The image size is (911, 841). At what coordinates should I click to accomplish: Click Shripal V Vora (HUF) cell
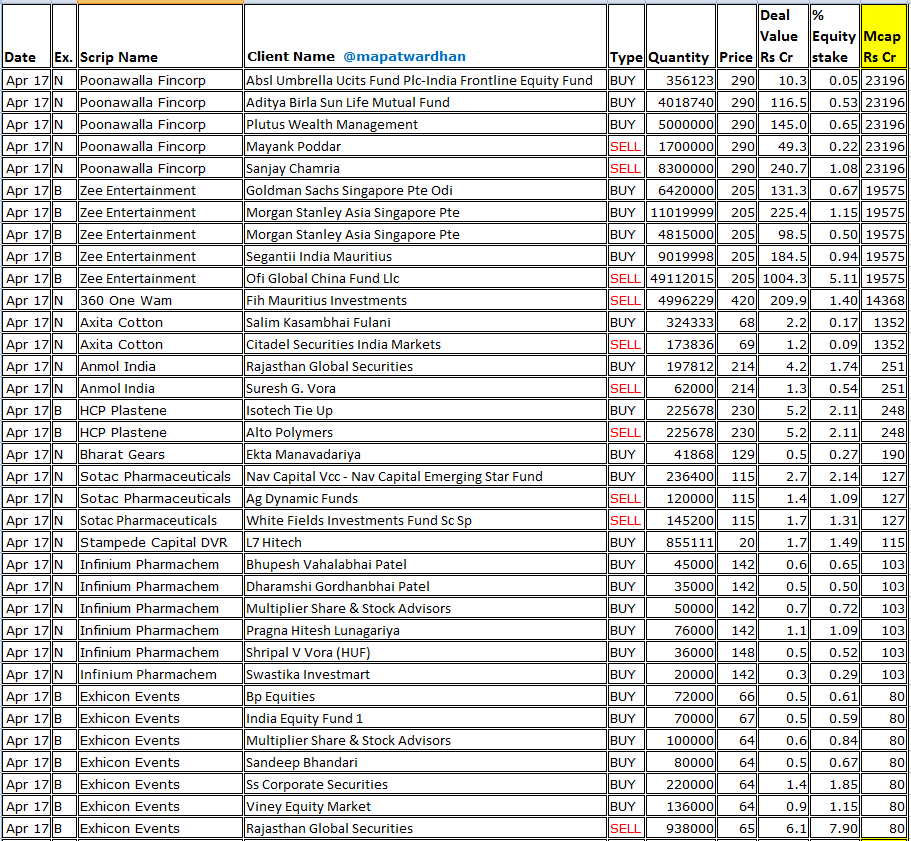(425, 652)
